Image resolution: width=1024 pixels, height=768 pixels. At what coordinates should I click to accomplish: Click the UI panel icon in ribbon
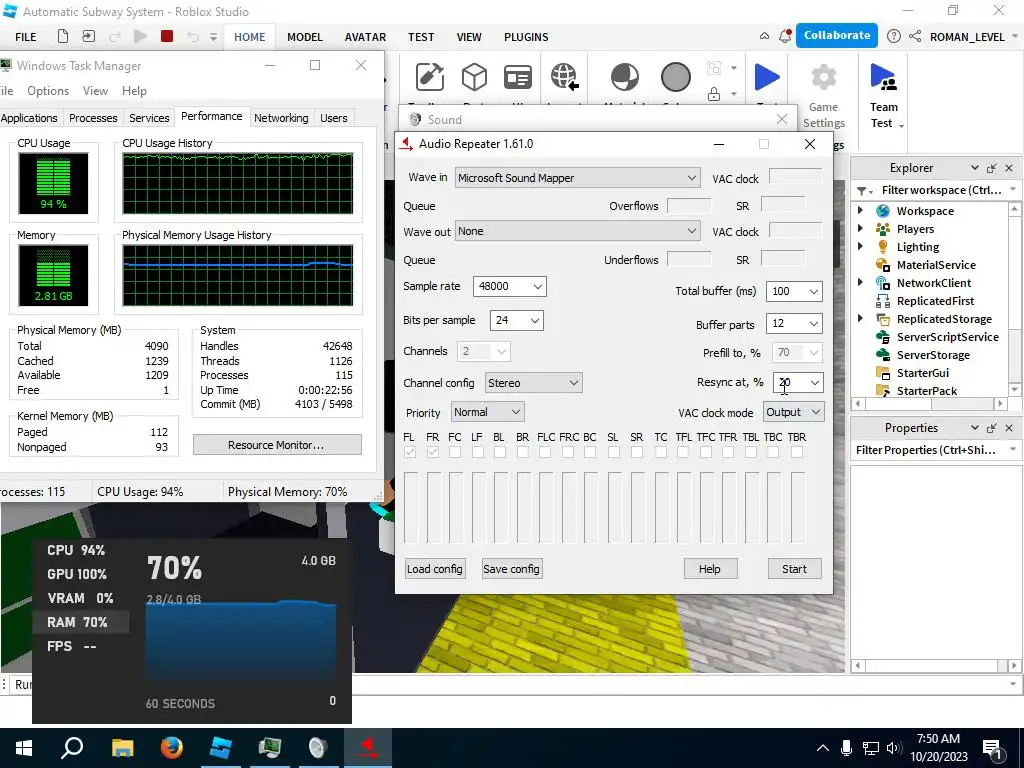[x=517, y=77]
